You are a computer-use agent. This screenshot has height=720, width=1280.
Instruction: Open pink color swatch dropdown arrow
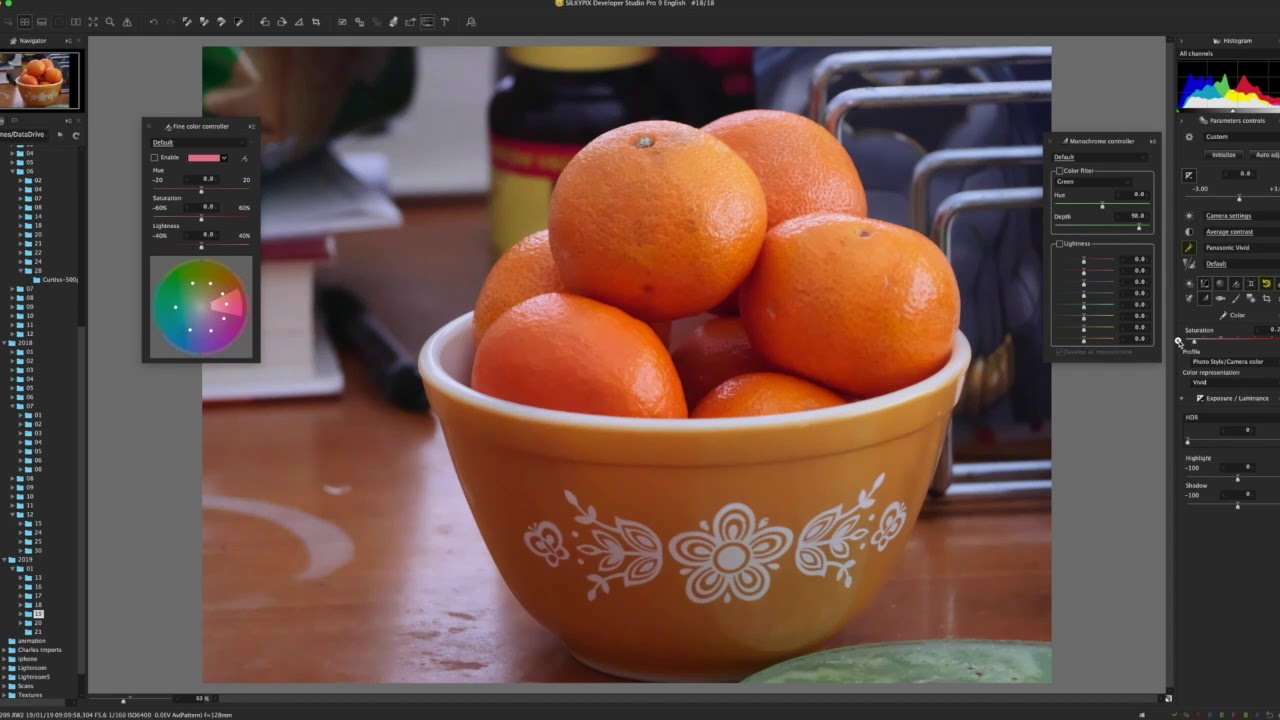[x=224, y=158]
